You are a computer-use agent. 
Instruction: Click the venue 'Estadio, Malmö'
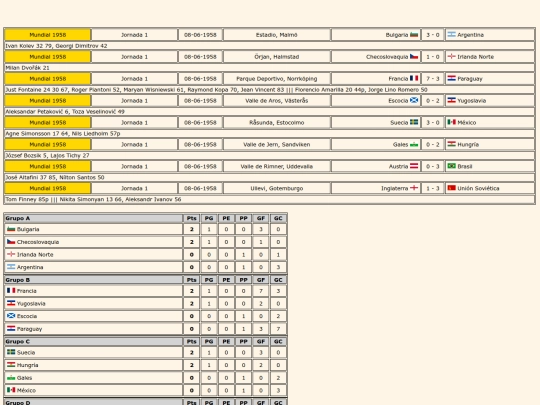click(277, 35)
